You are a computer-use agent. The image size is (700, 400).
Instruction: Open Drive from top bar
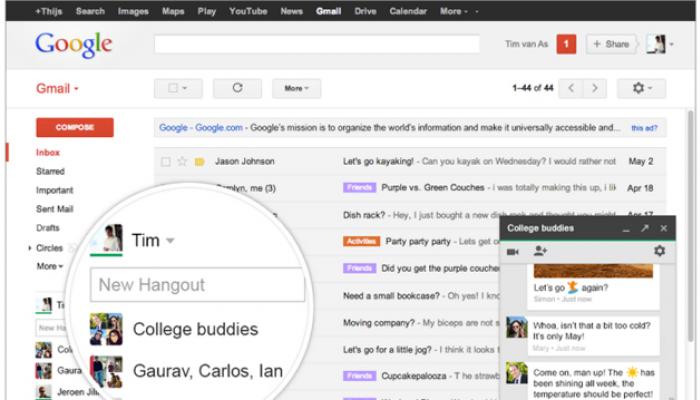pyautogui.click(x=365, y=11)
